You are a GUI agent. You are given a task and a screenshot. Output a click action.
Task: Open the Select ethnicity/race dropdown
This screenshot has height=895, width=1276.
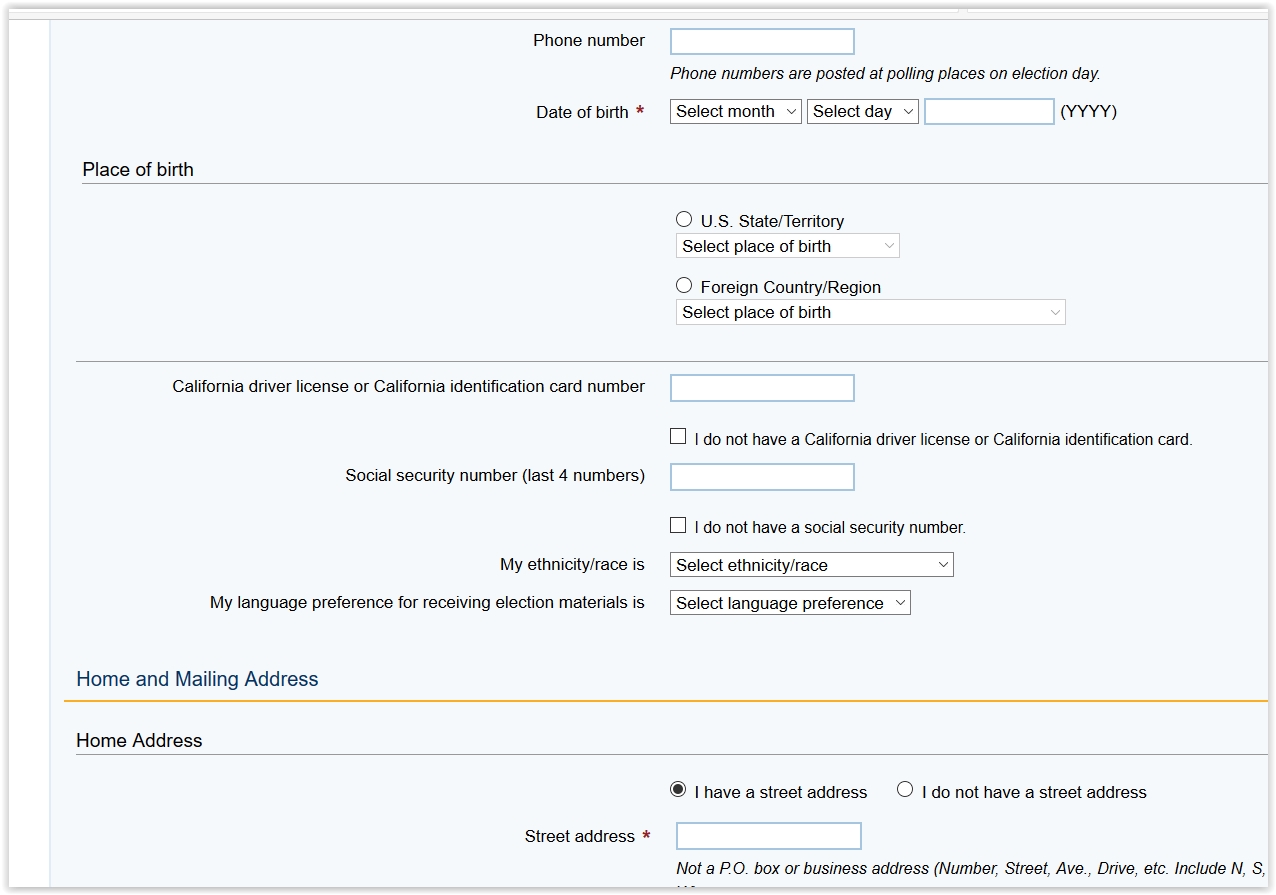(x=812, y=565)
